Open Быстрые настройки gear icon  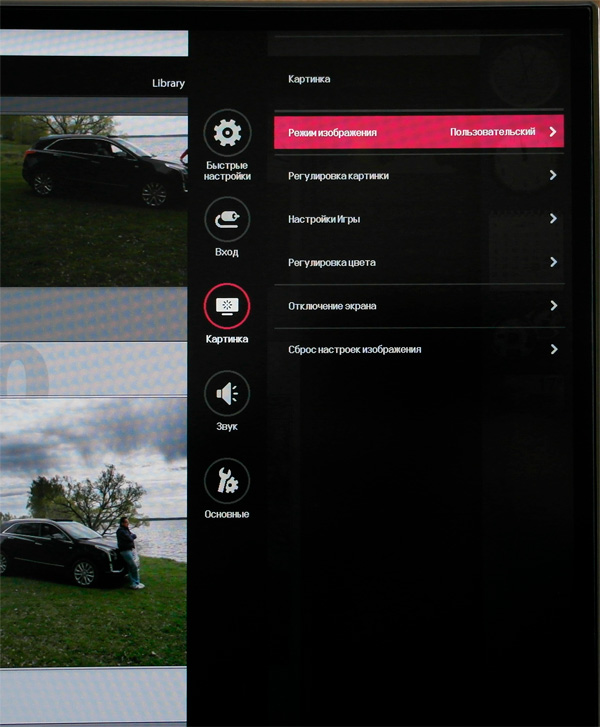coord(227,131)
